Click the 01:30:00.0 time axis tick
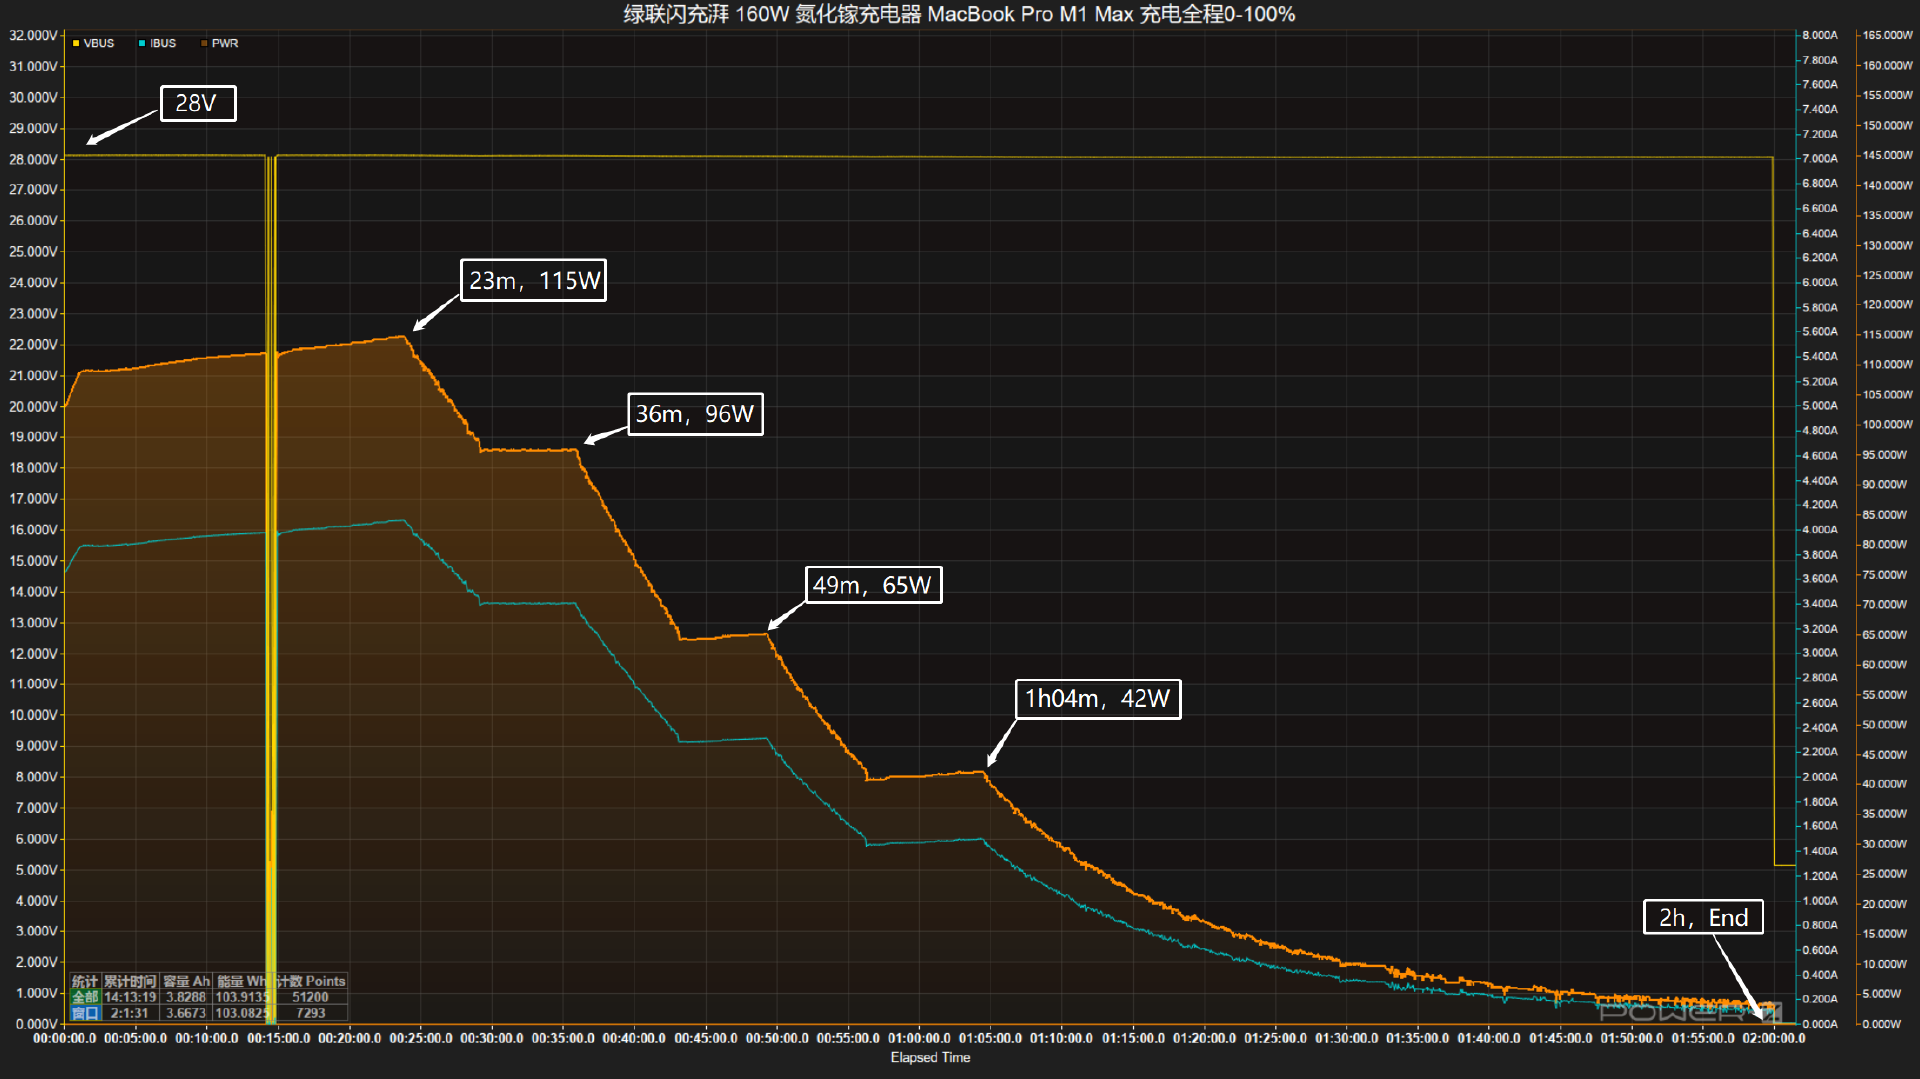This screenshot has height=1079, width=1920. 1347,1038
